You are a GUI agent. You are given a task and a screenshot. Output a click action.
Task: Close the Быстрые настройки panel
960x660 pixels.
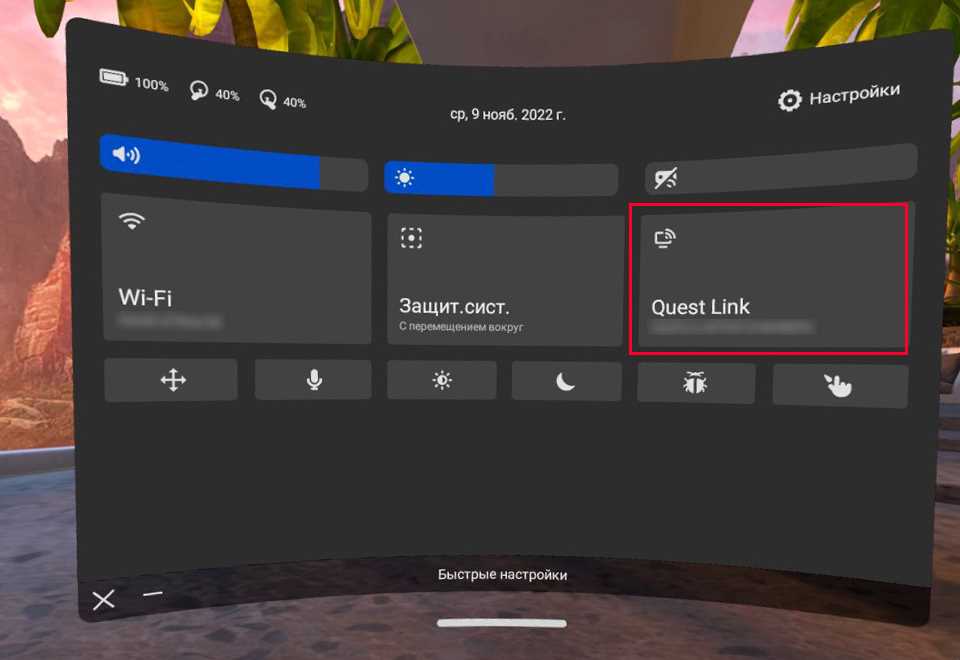point(104,600)
